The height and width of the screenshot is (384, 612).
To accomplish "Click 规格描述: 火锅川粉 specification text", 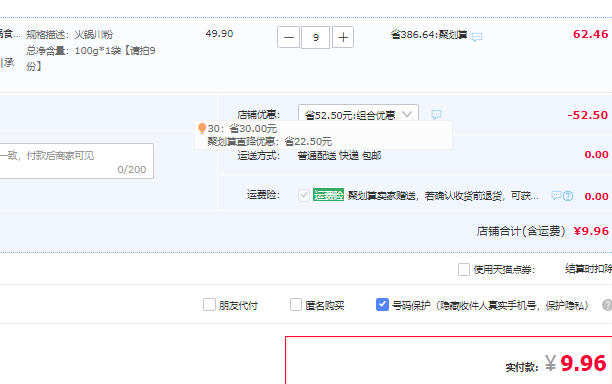I will coord(69,35).
